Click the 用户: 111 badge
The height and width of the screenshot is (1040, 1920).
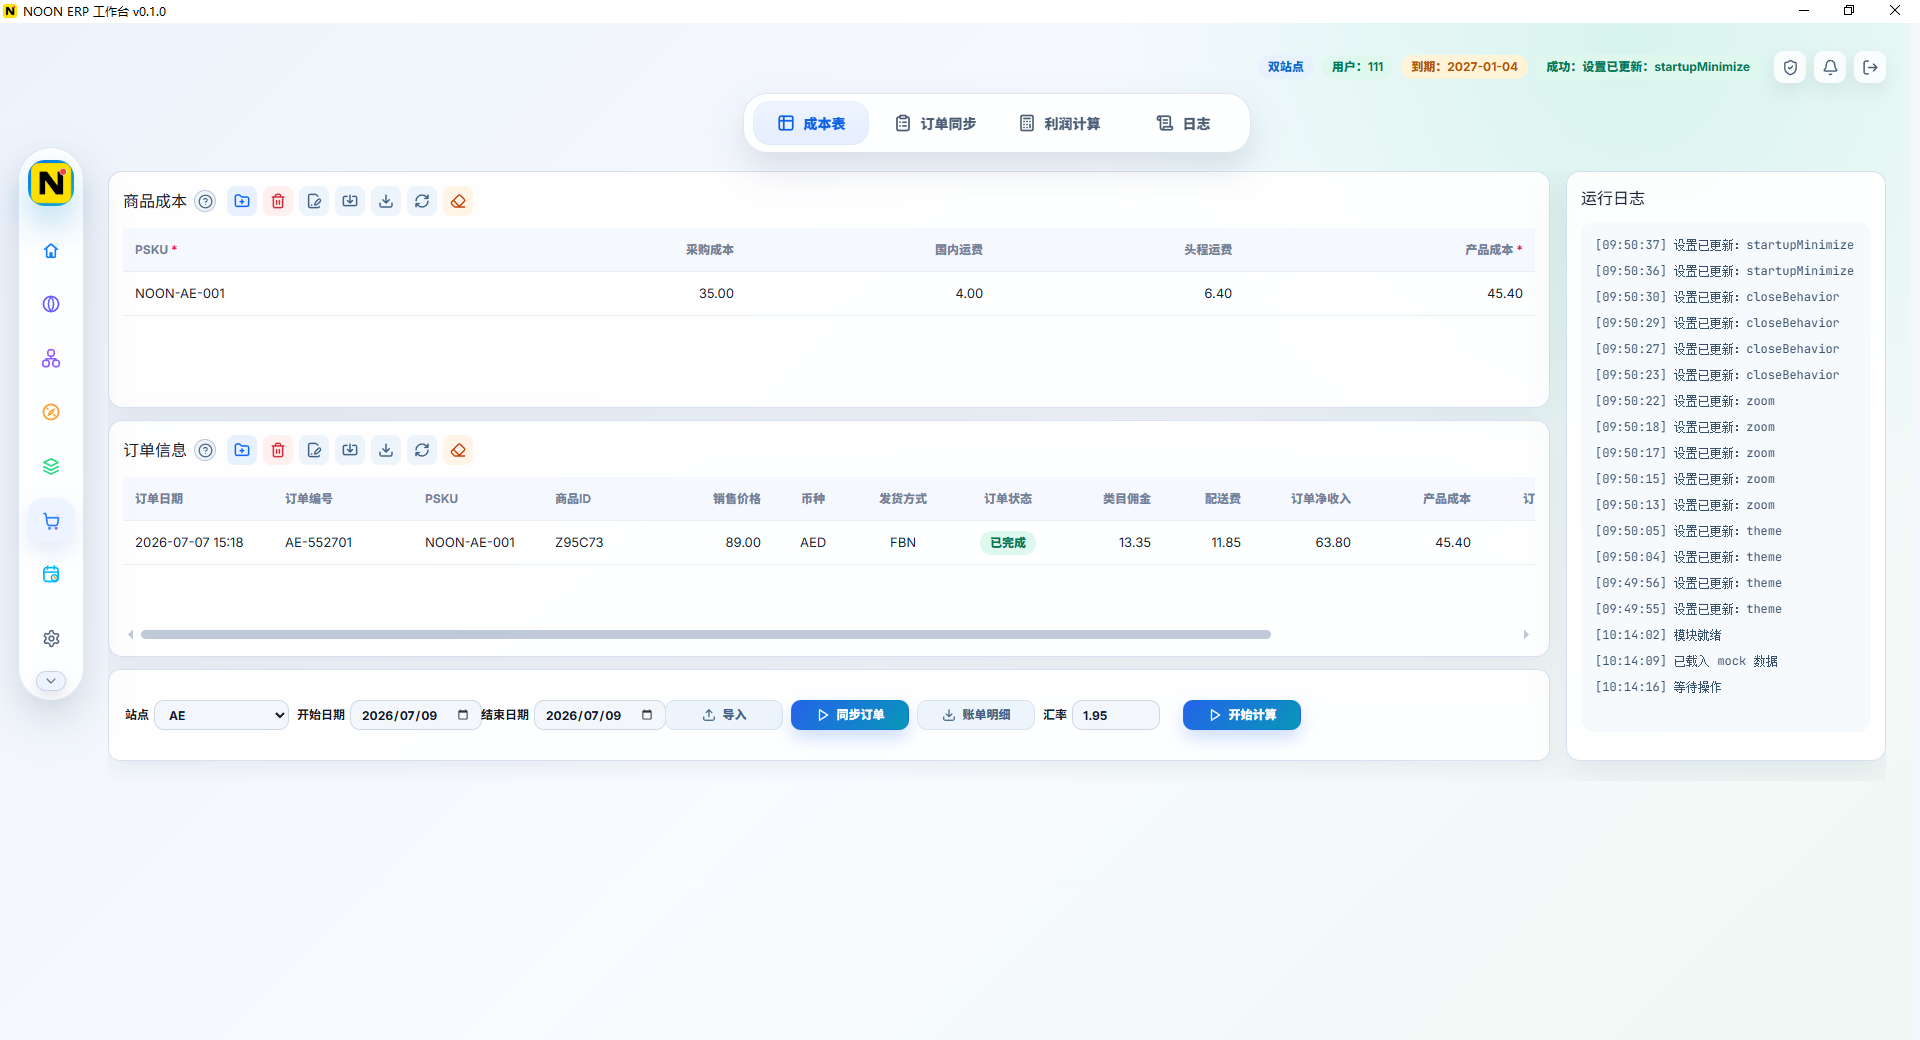click(x=1357, y=67)
